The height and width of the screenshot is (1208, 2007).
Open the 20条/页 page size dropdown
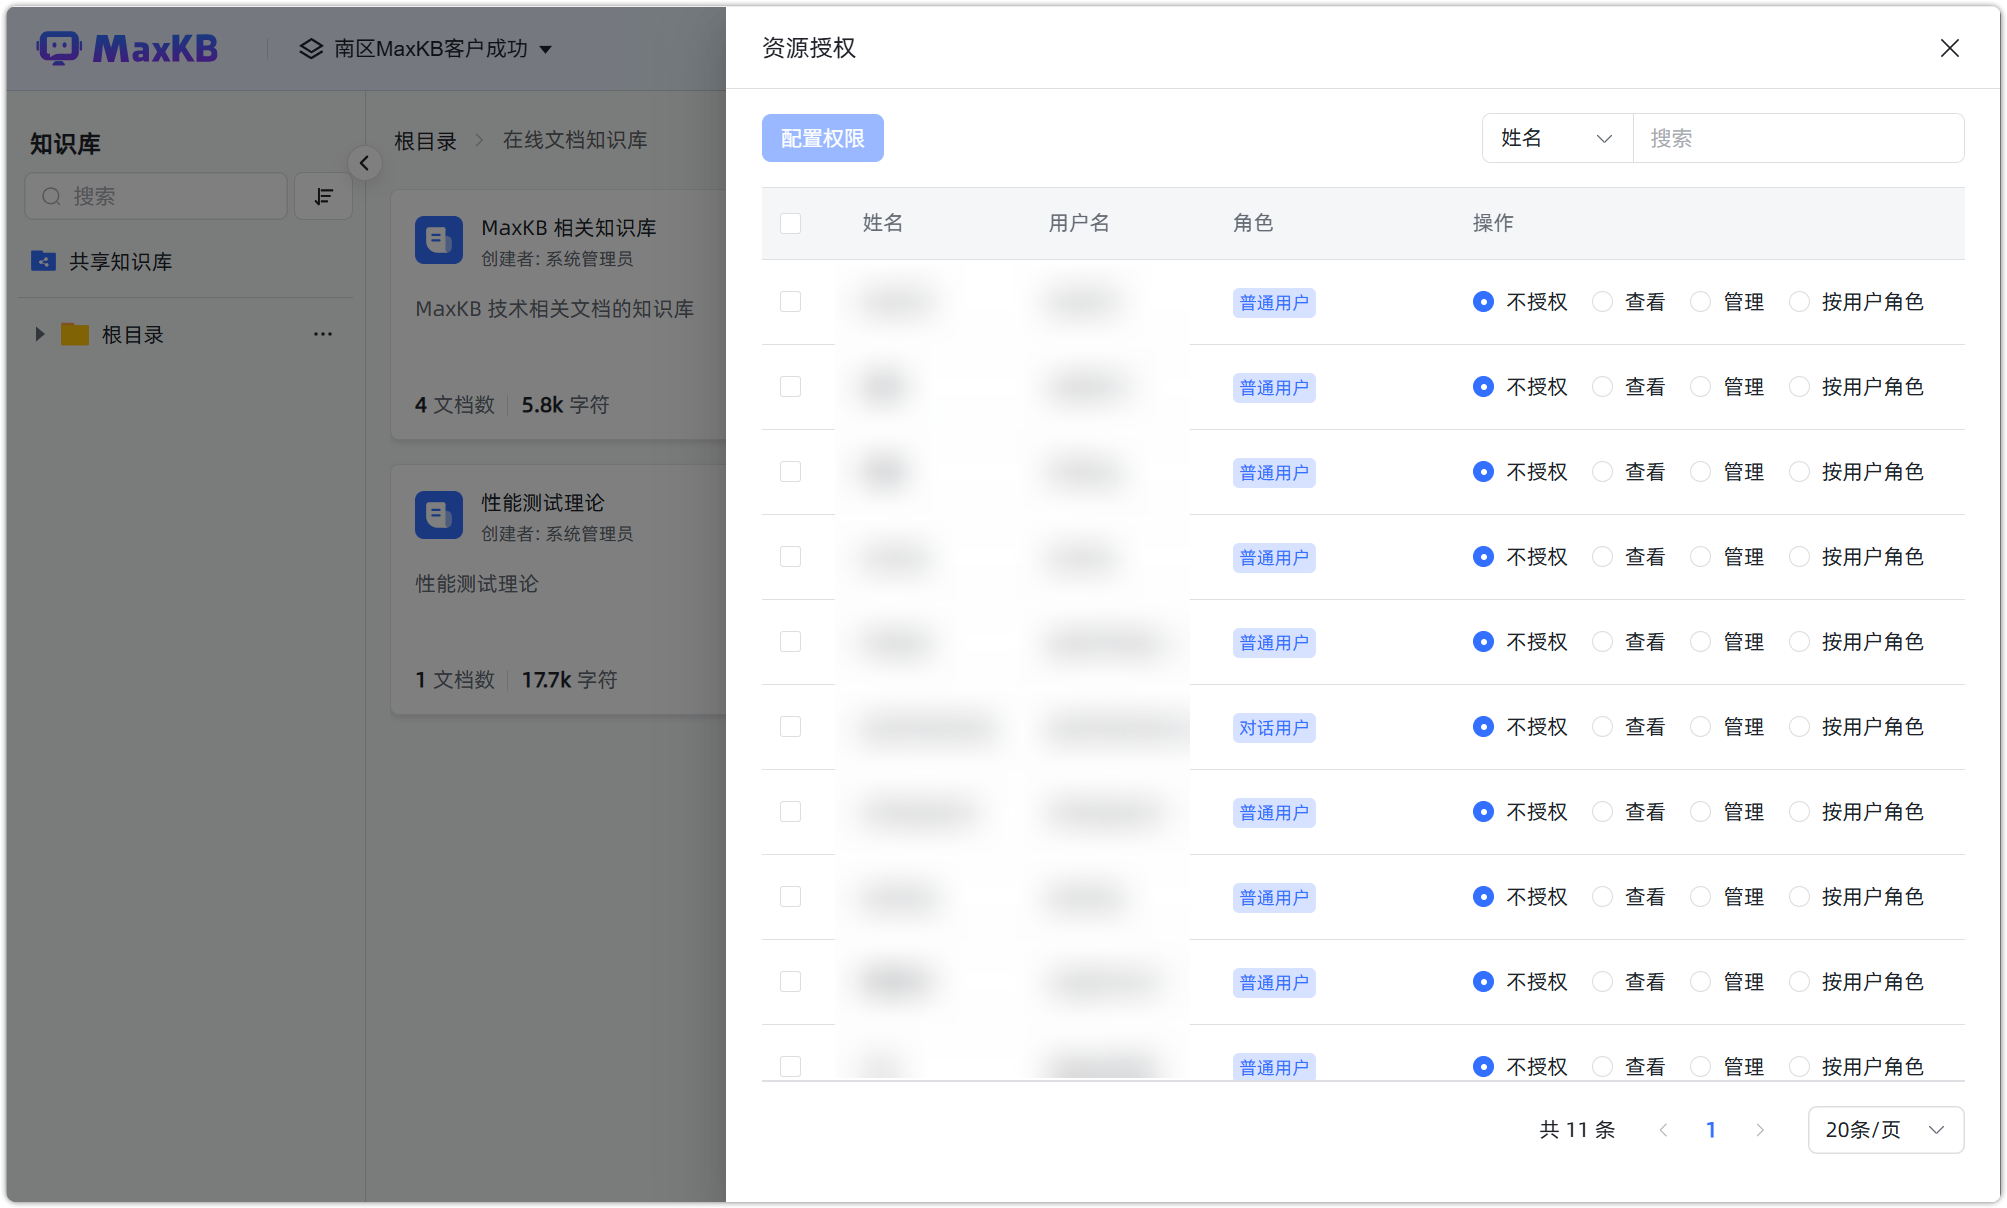[1884, 1129]
